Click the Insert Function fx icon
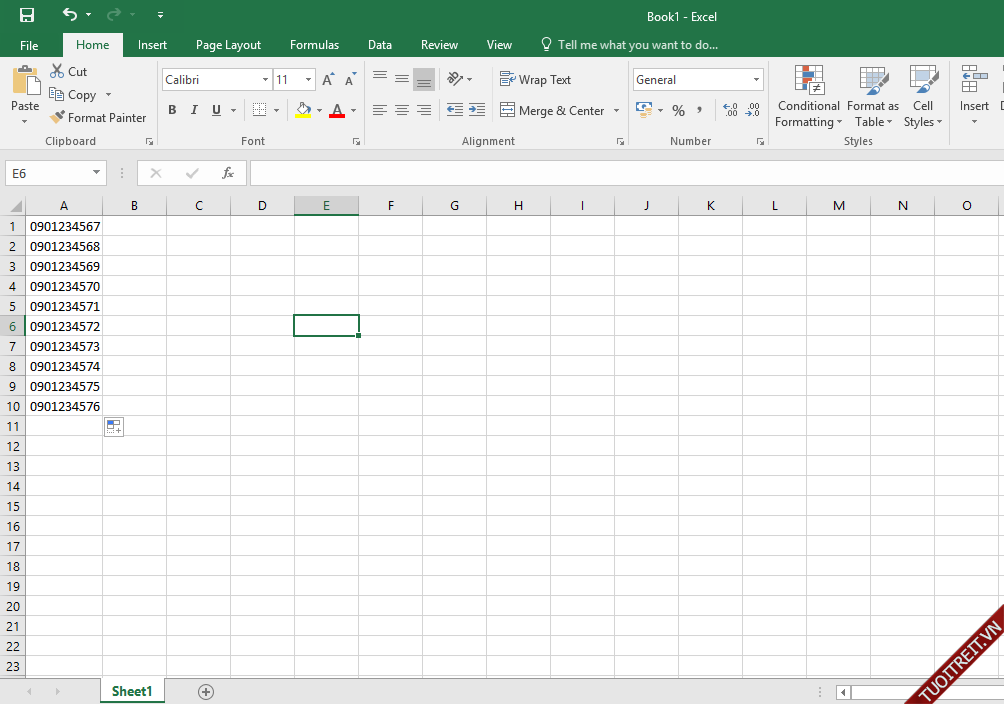This screenshot has width=1004, height=704. click(x=228, y=173)
